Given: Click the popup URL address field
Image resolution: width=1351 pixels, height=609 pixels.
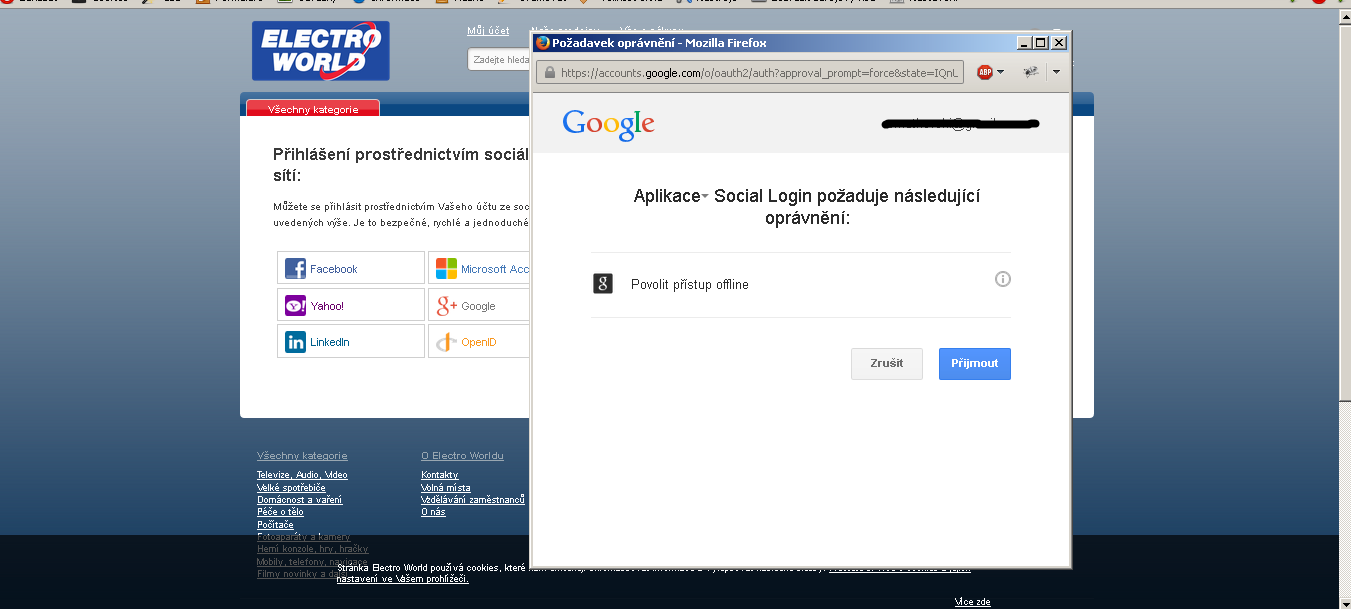Looking at the screenshot, I should [751, 73].
